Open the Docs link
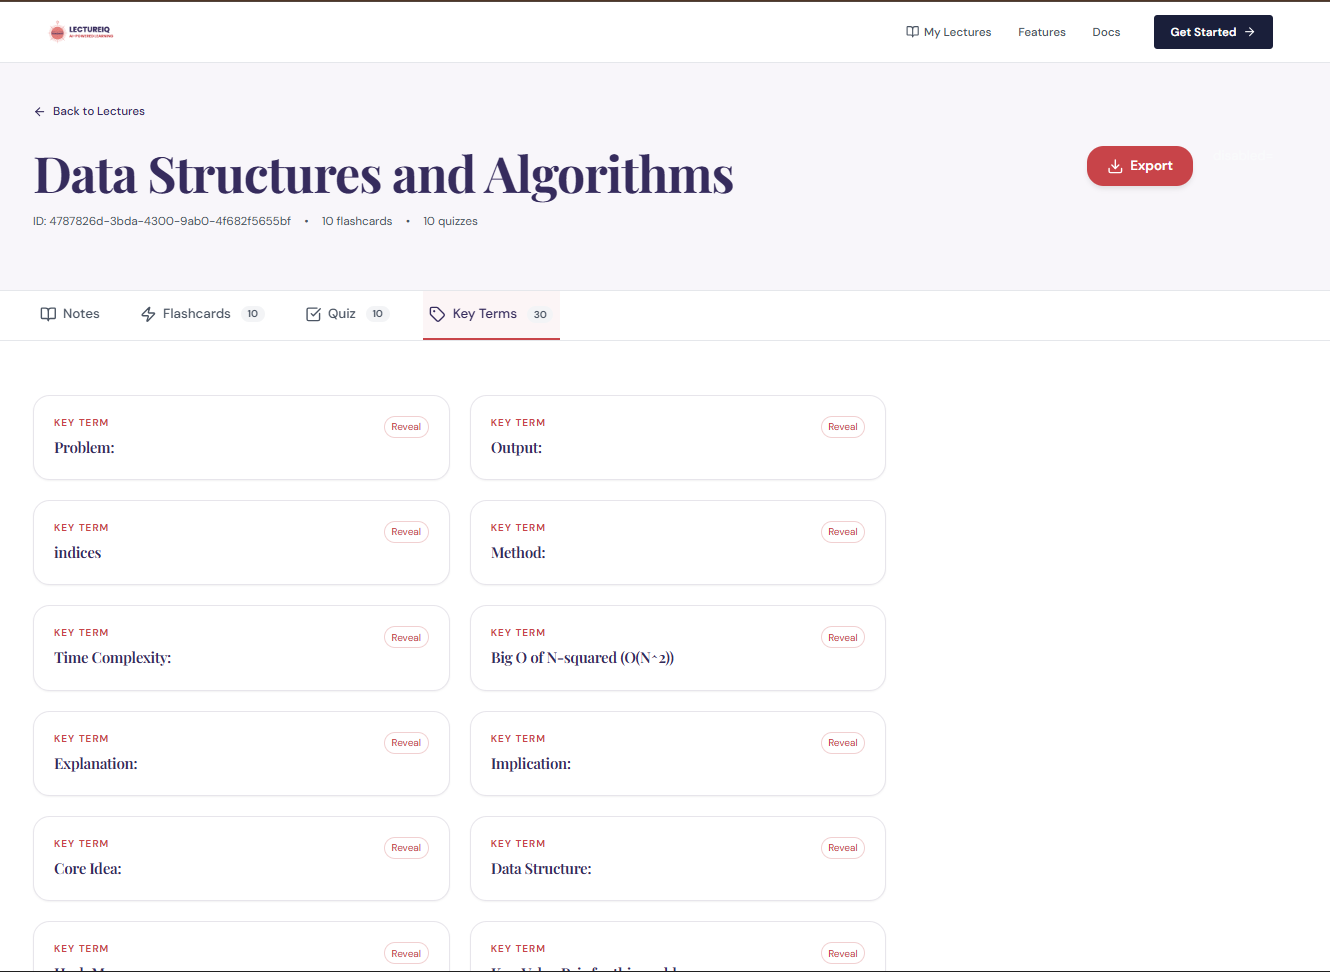1330x972 pixels. point(1106,32)
